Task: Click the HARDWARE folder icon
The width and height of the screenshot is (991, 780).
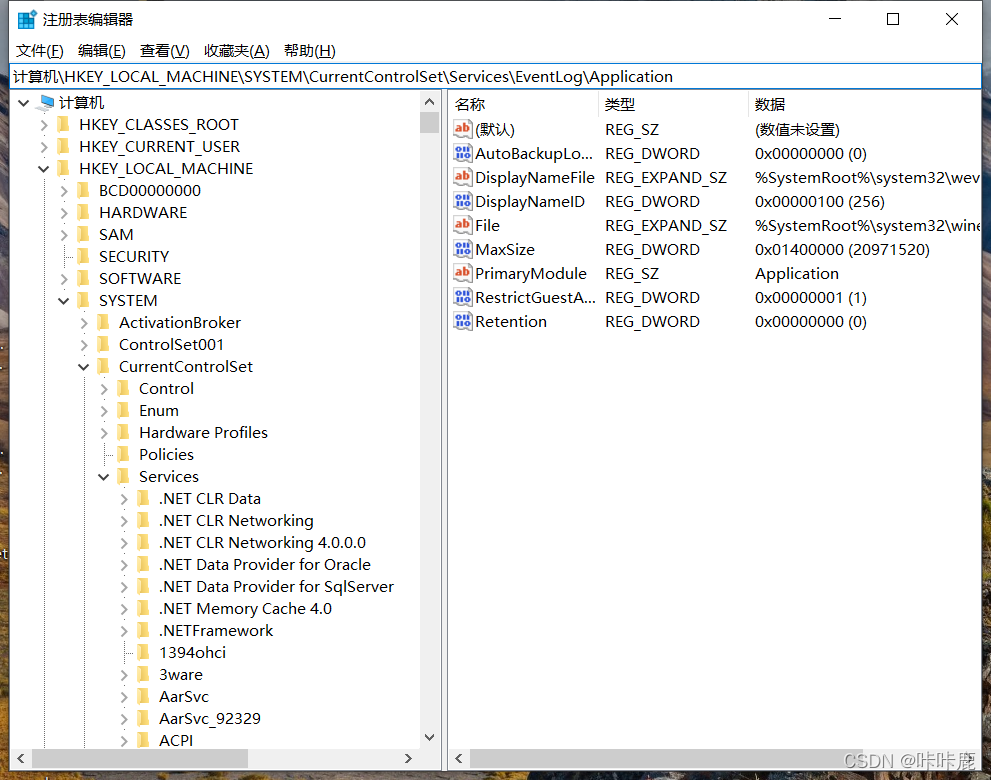Action: [83, 212]
